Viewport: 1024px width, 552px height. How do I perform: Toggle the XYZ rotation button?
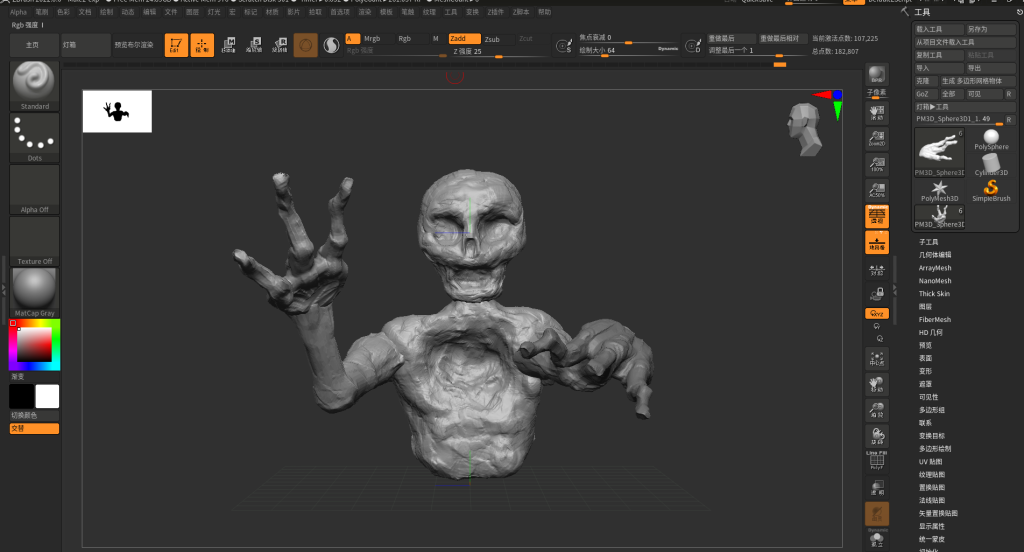click(876, 314)
